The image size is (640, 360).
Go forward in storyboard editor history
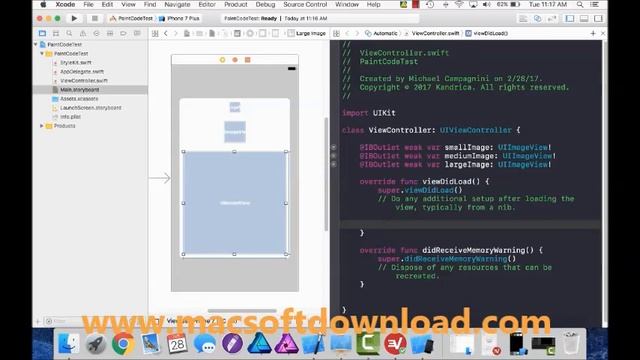click(176, 33)
